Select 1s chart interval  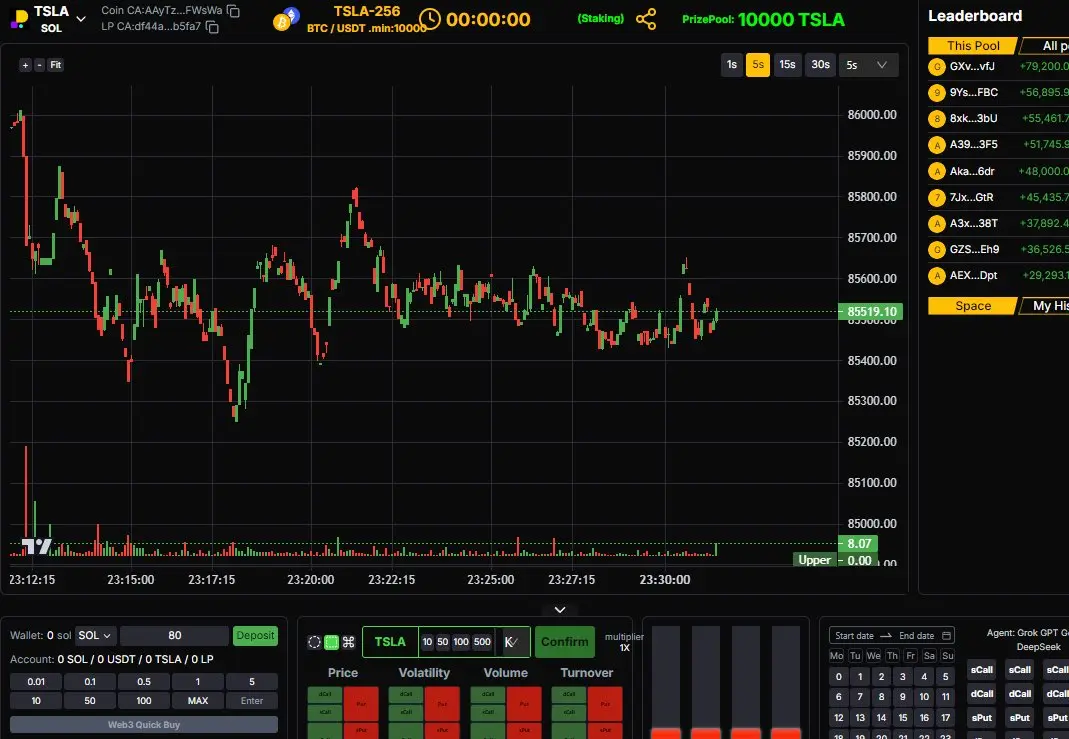[732, 65]
